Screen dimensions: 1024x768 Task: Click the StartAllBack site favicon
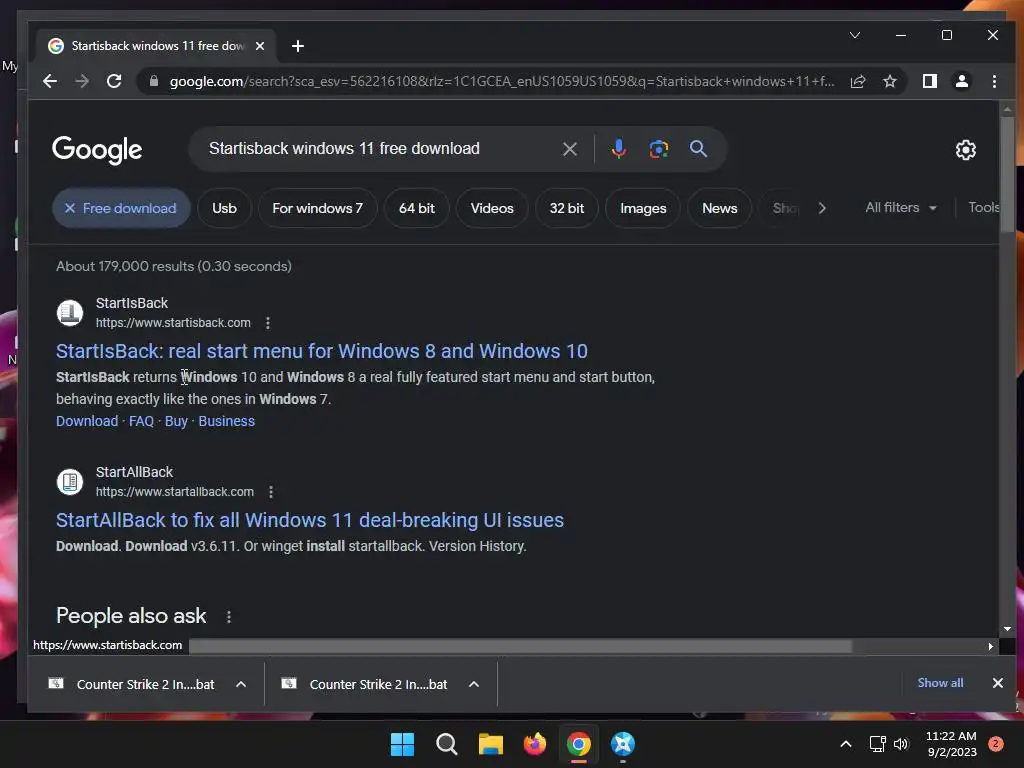click(70, 482)
